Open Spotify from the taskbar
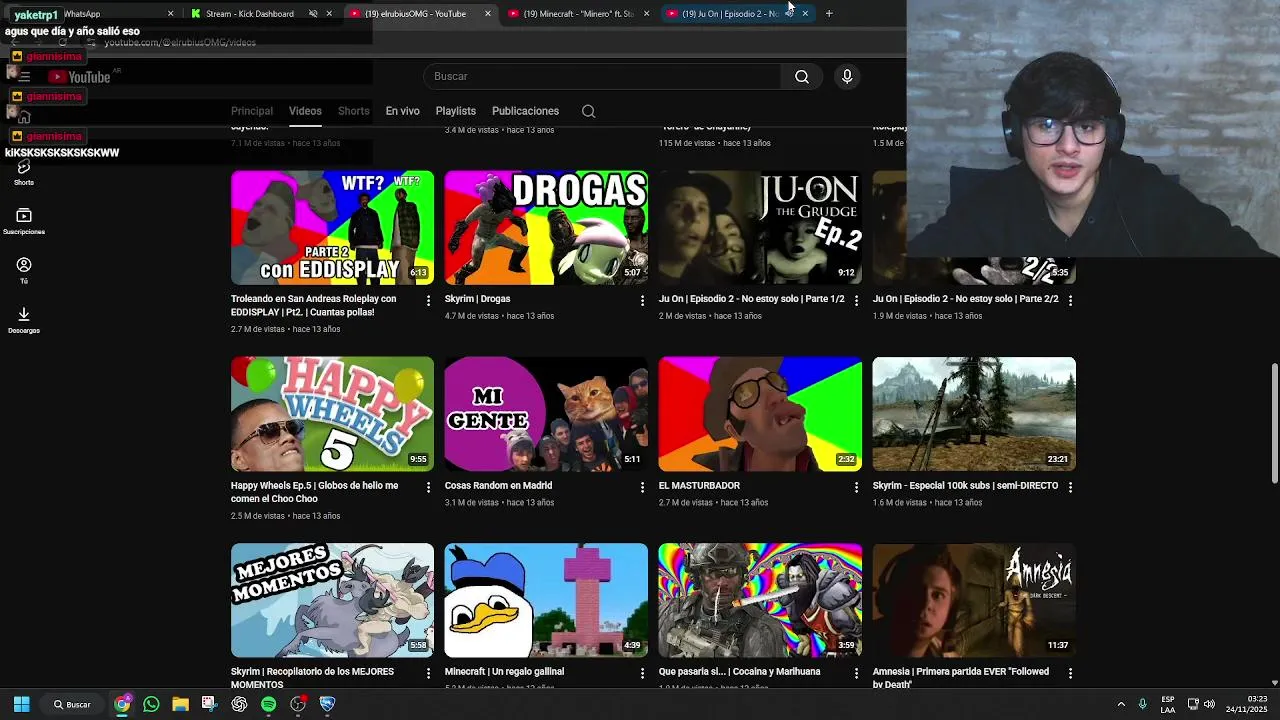 [x=268, y=704]
